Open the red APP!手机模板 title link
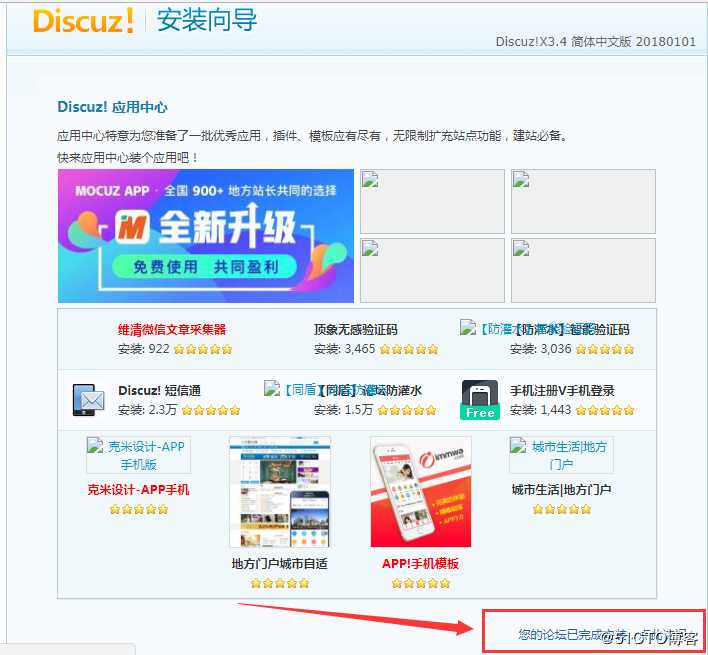The width and height of the screenshot is (708, 655). pyautogui.click(x=420, y=564)
